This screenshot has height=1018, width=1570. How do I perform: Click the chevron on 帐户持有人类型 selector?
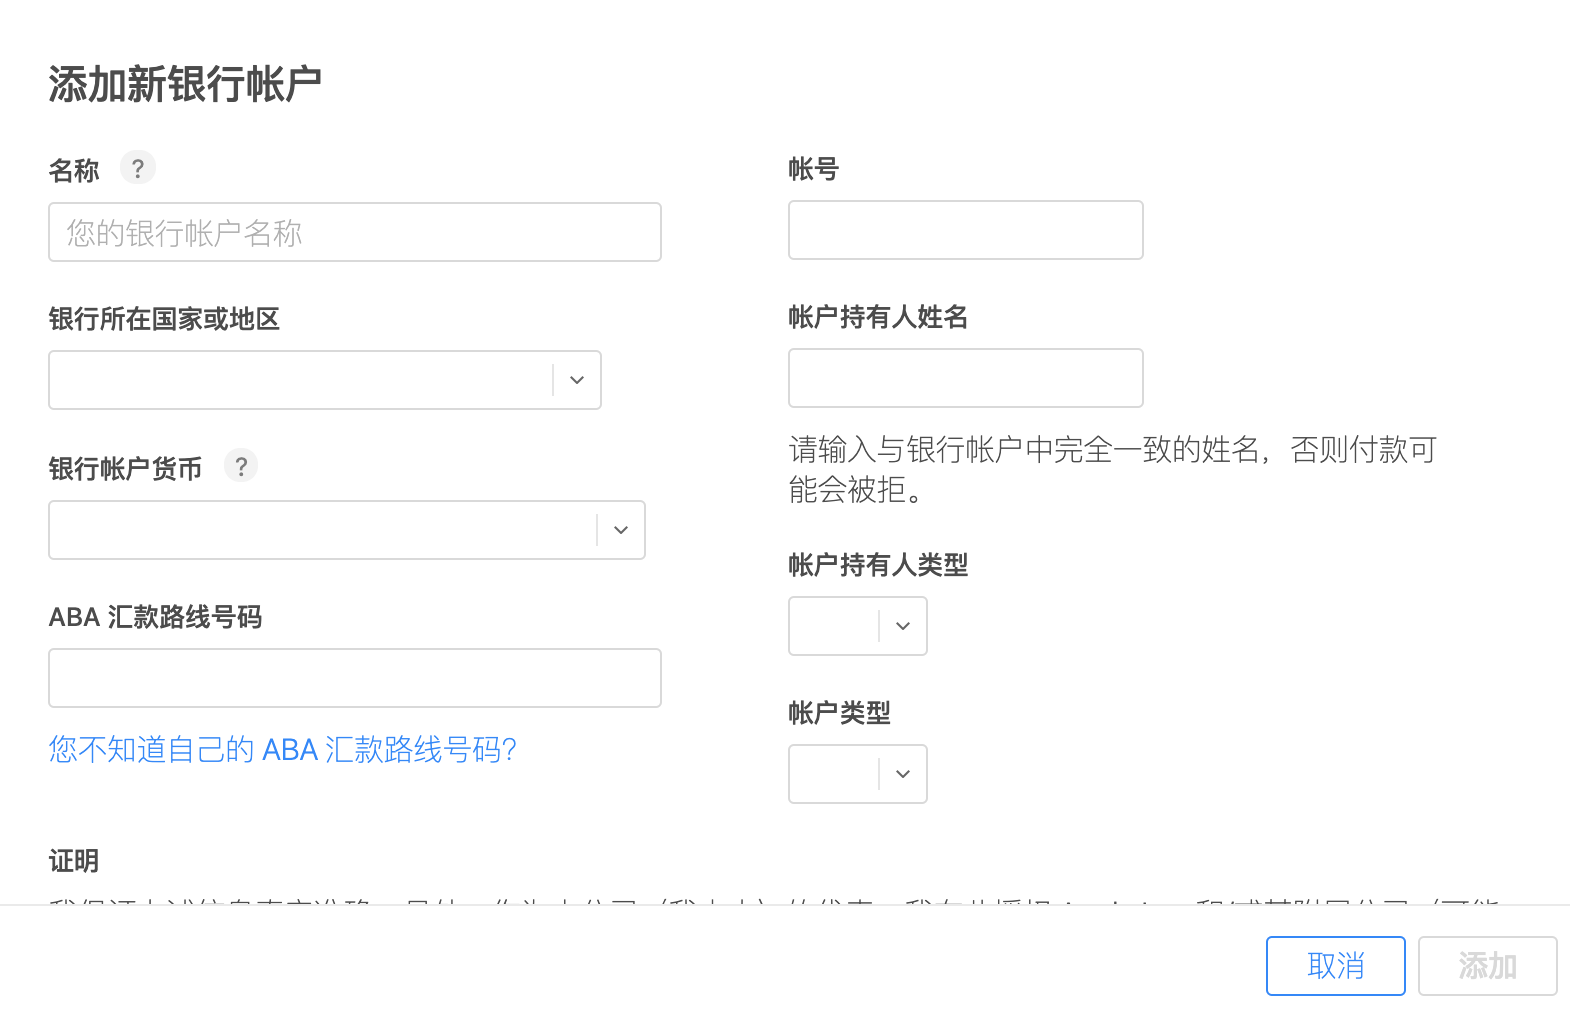901,626
